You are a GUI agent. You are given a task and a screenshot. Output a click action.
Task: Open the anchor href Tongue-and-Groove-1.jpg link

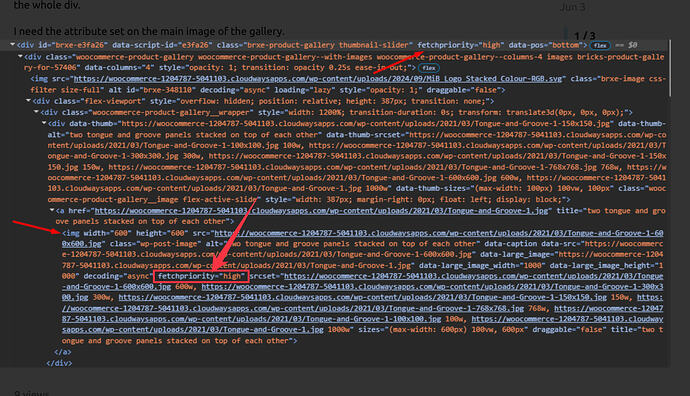[x=322, y=211]
